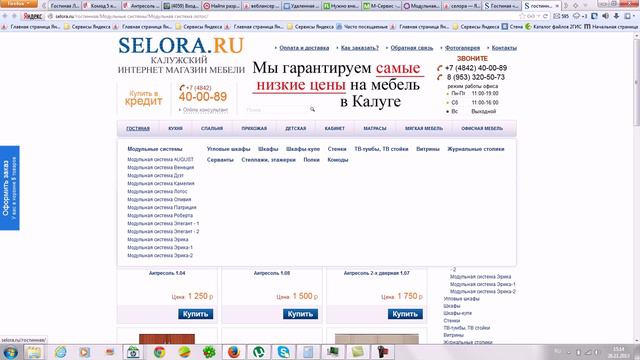The image size is (640, 360).
Task: Select the 'Матрасы' menu item
Action: (x=375, y=128)
